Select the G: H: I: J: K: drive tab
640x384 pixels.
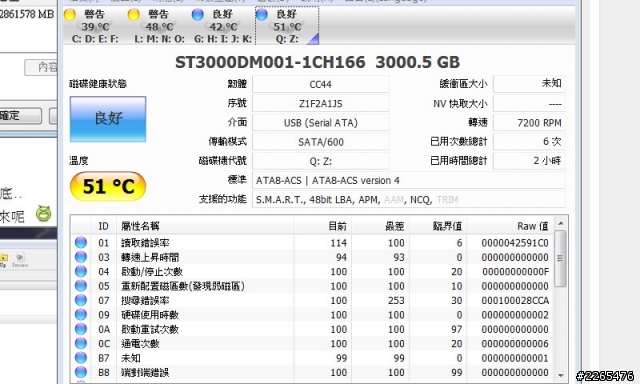pyautogui.click(x=222, y=26)
